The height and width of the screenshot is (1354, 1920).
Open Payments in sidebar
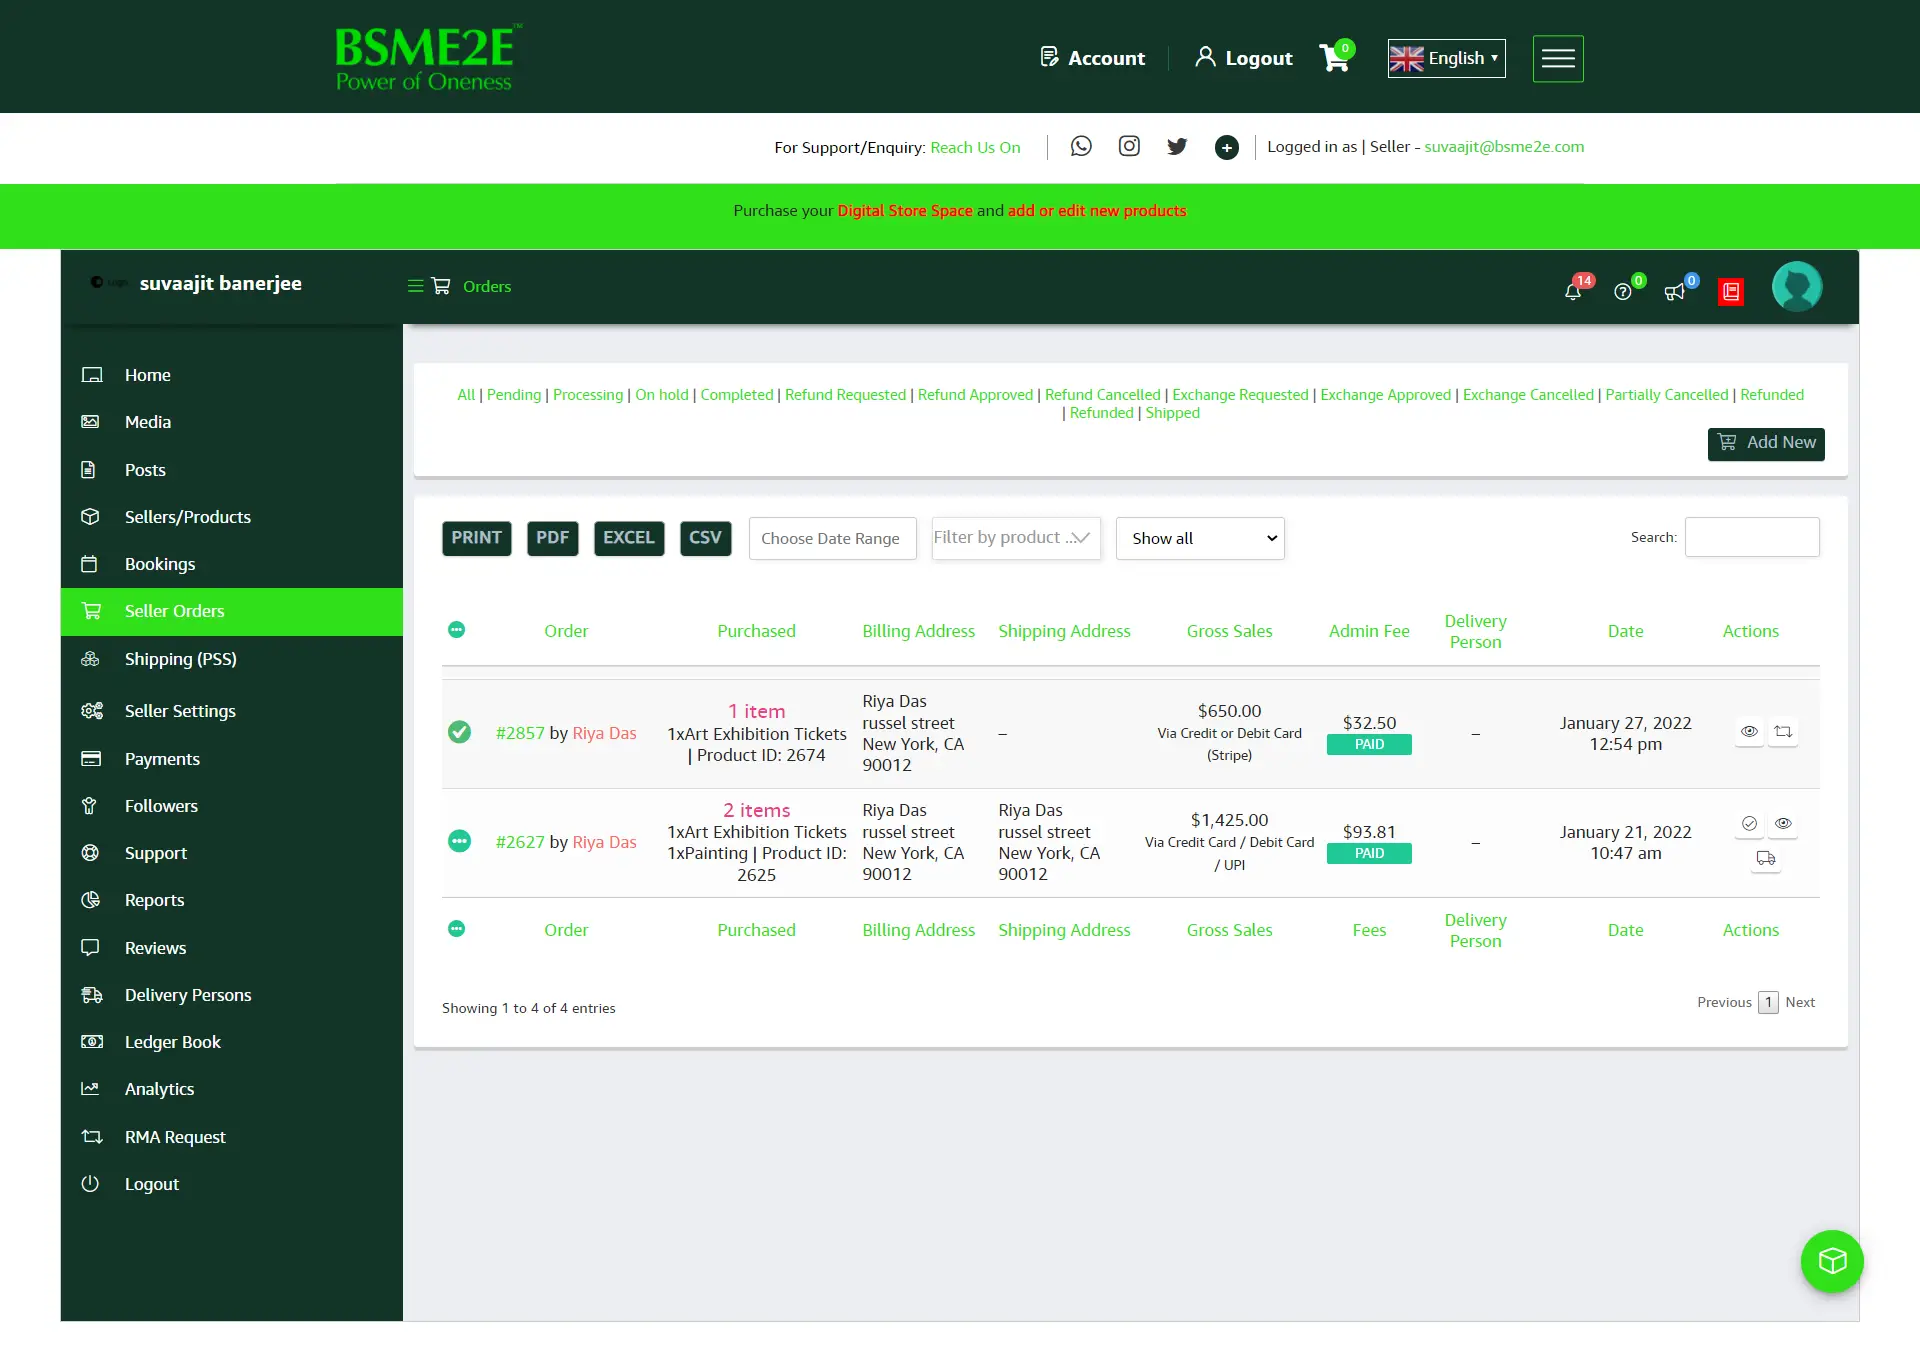pyautogui.click(x=232, y=759)
